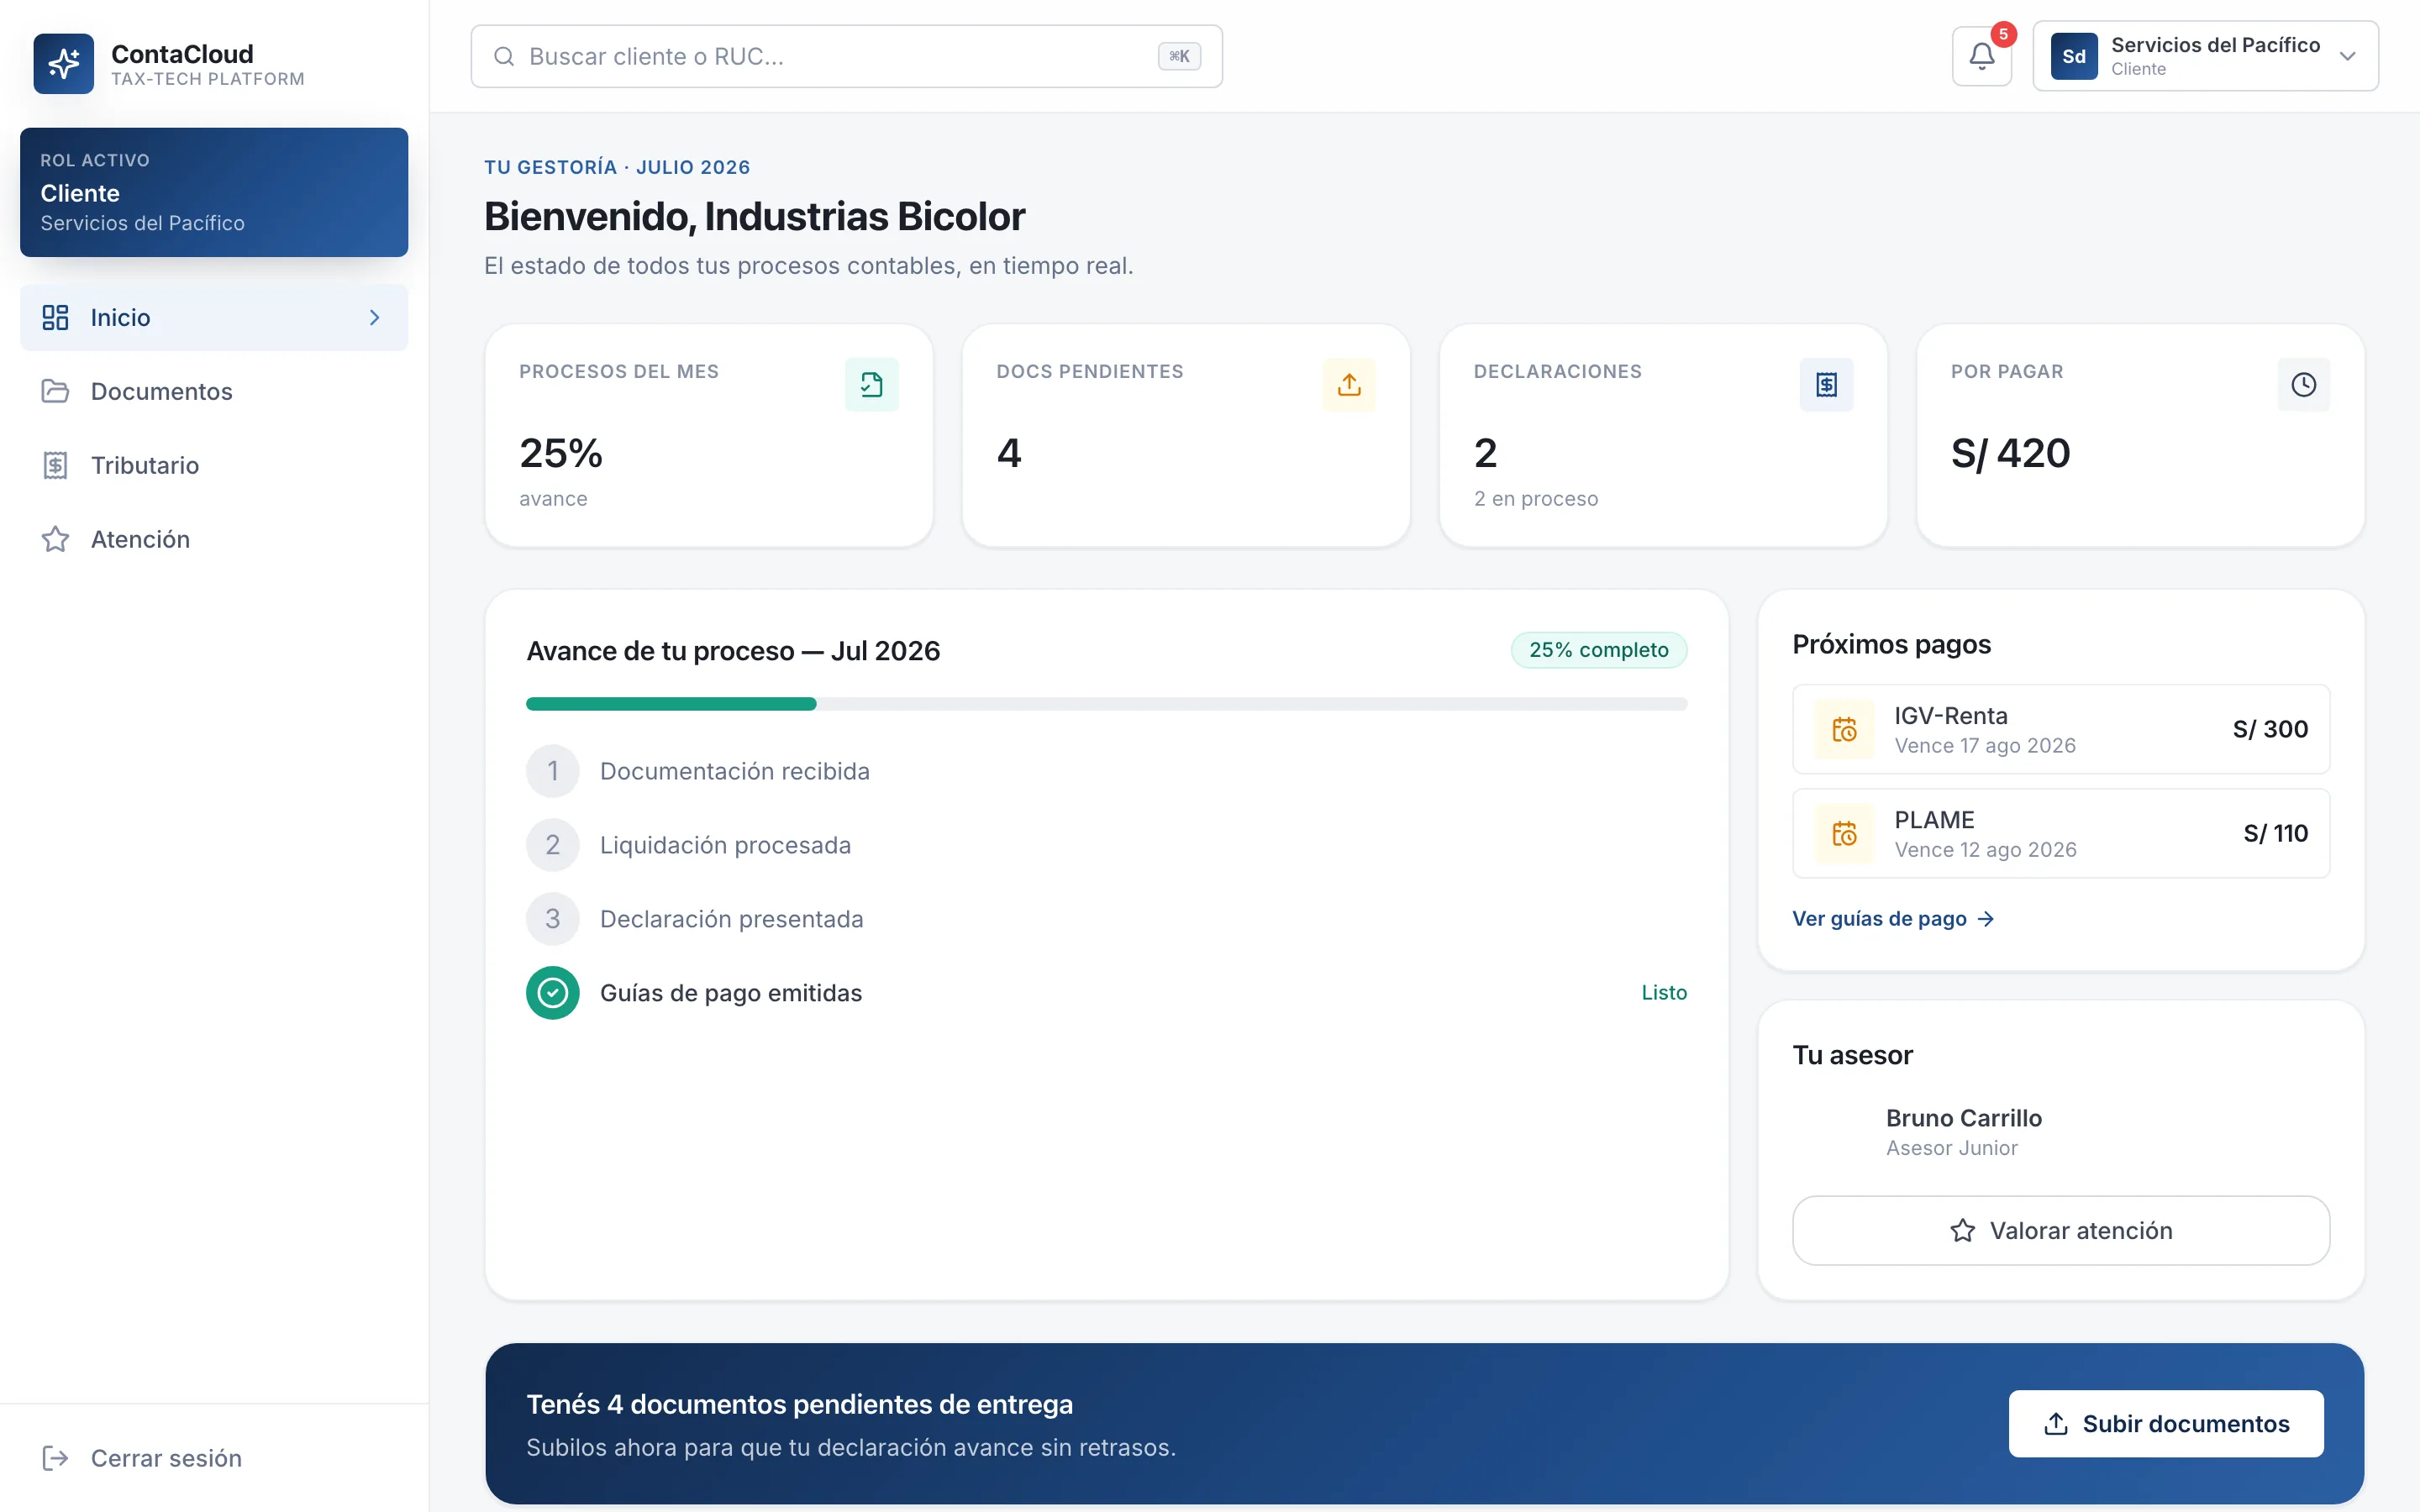The image size is (2420, 1512).
Task: Click Vence 12 ago 2026 due date
Action: (1985, 850)
